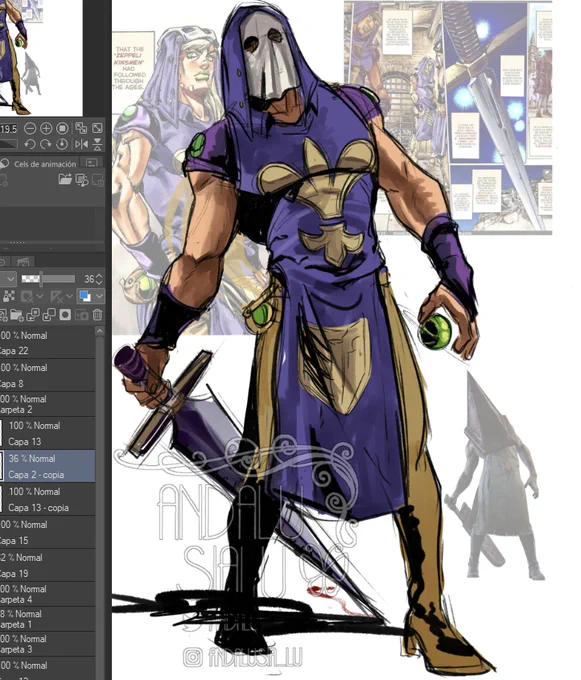Select the Carpeta 1 folder layer
581x680 pixels.
(47, 619)
